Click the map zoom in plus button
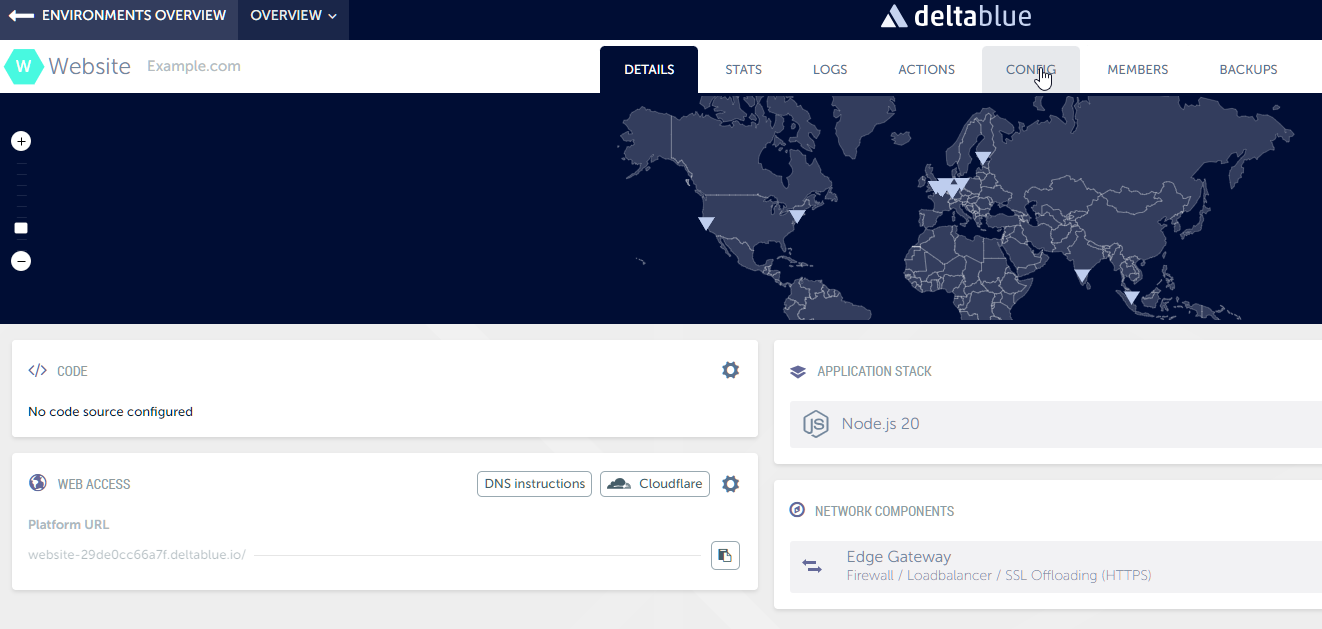The width and height of the screenshot is (1322, 629). click(x=21, y=141)
